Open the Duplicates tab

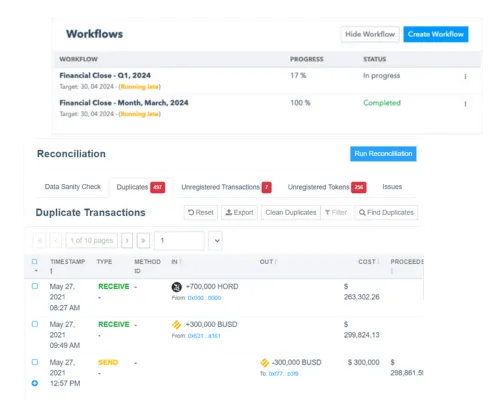coord(140,187)
